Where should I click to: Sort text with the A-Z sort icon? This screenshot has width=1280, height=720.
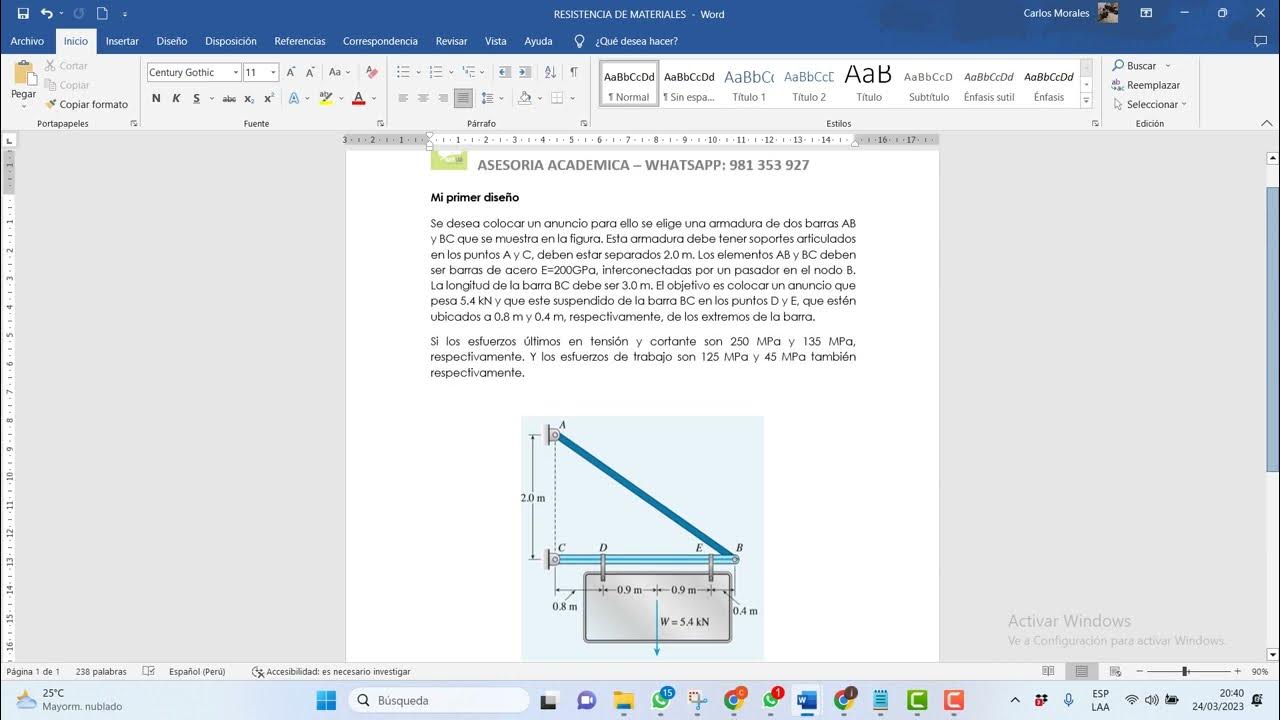(550, 72)
